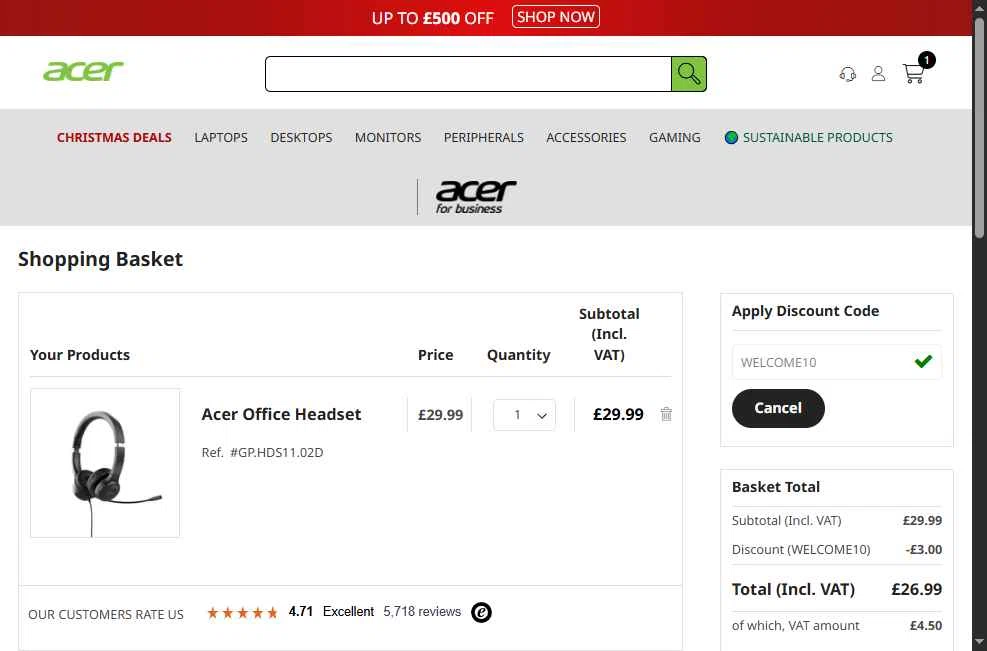Image resolution: width=987 pixels, height=651 pixels.
Task: Click the WELCOME10 discount code field
Action: [837, 362]
